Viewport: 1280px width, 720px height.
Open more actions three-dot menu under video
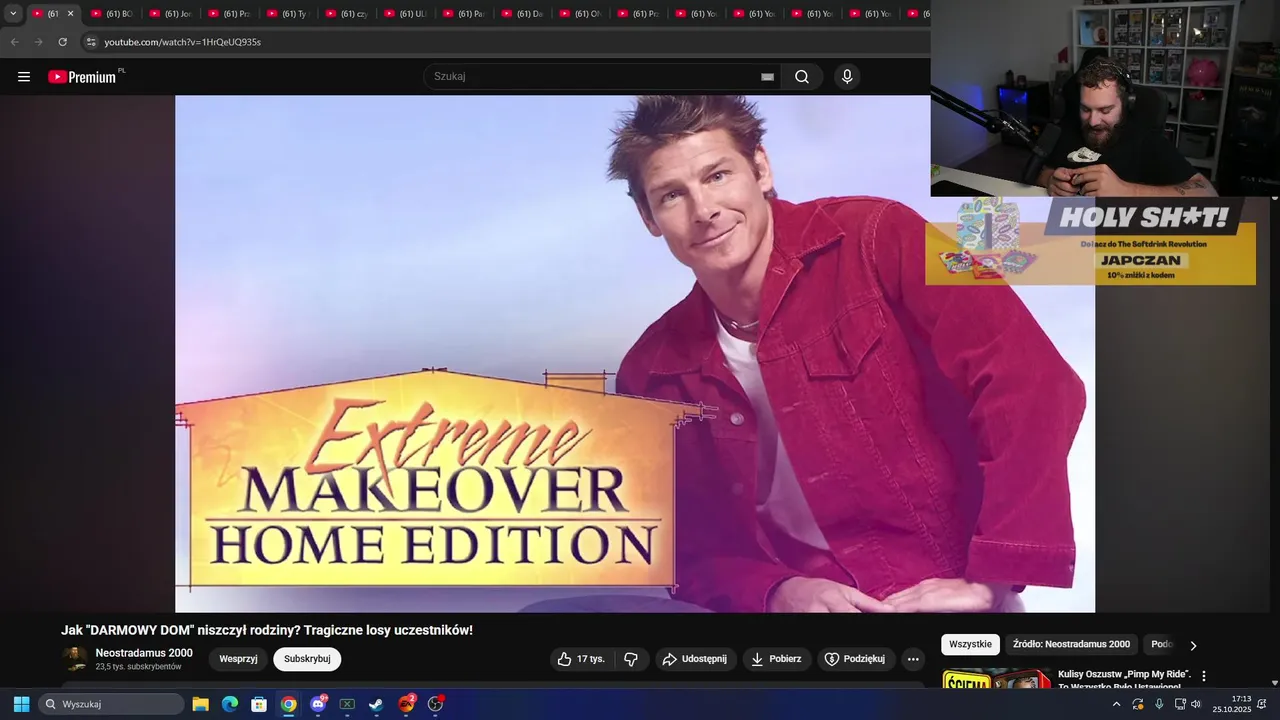pyautogui.click(x=912, y=659)
